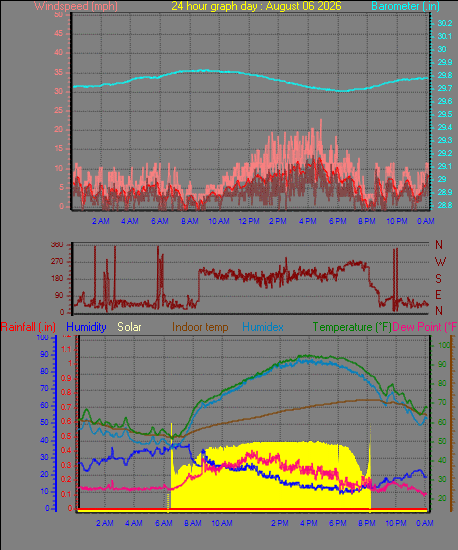Click the 12 PM tick on wind graph

pos(249,221)
